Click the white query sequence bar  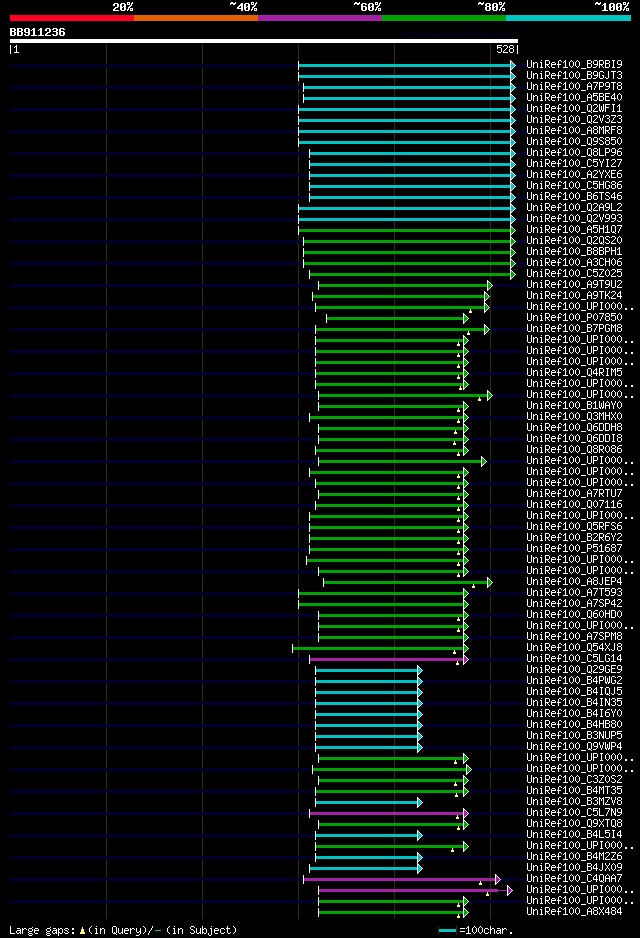point(263,41)
